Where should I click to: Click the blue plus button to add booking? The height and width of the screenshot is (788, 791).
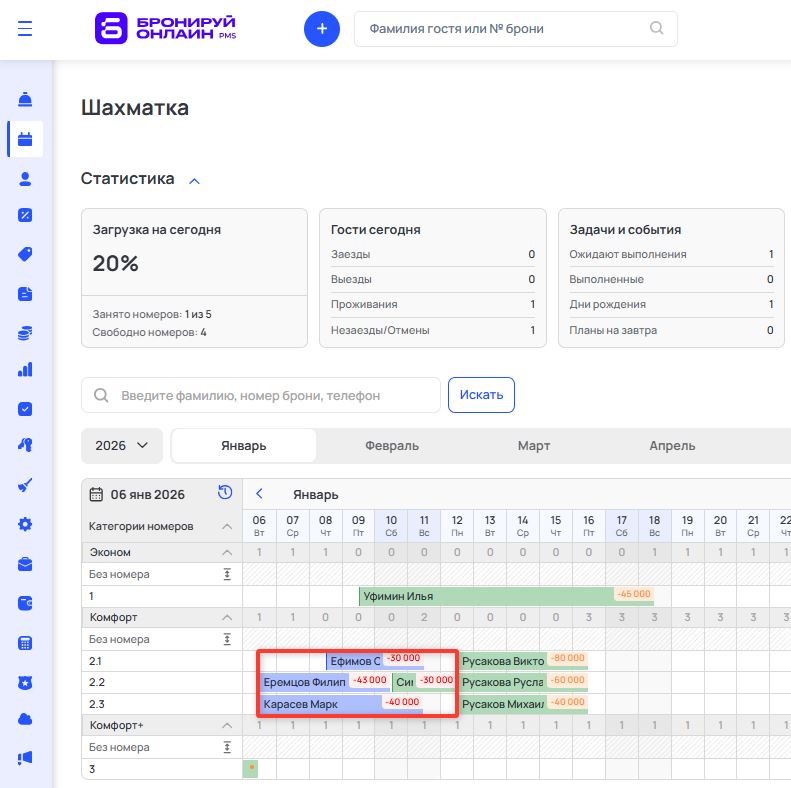click(x=321, y=29)
